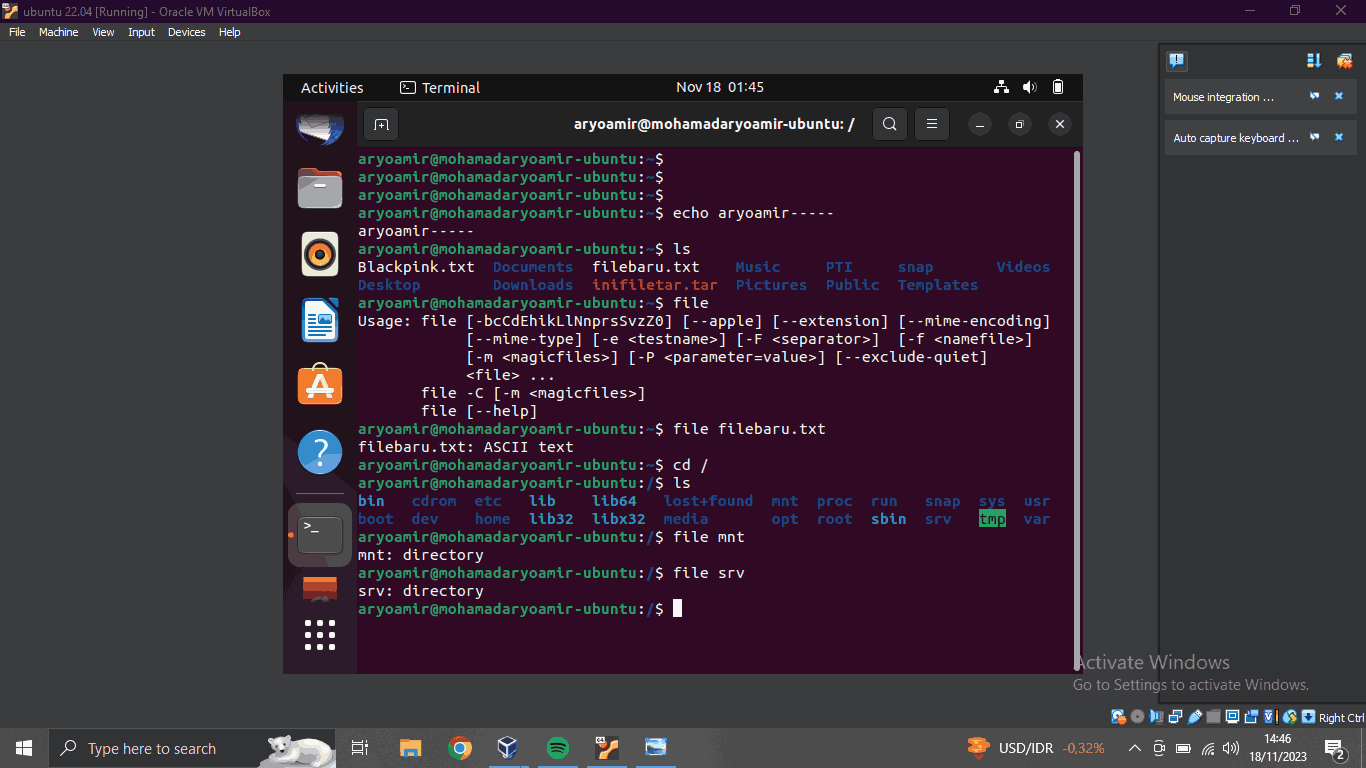Viewport: 1366px width, 768px height.
Task: Open the VirtualBox Machine menu
Action: 58,32
